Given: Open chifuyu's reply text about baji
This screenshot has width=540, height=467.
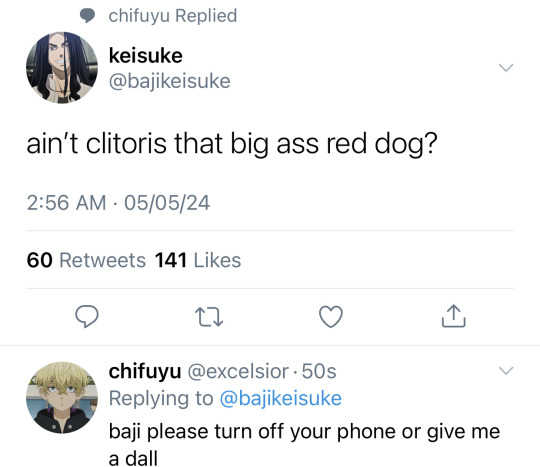Looking at the screenshot, I should point(304,445).
